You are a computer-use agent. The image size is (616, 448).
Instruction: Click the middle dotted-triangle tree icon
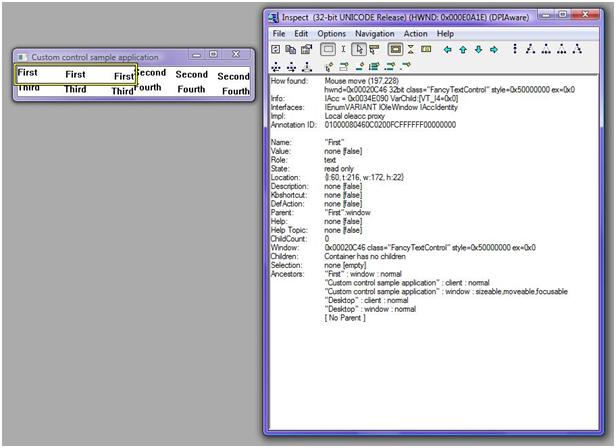point(546,49)
